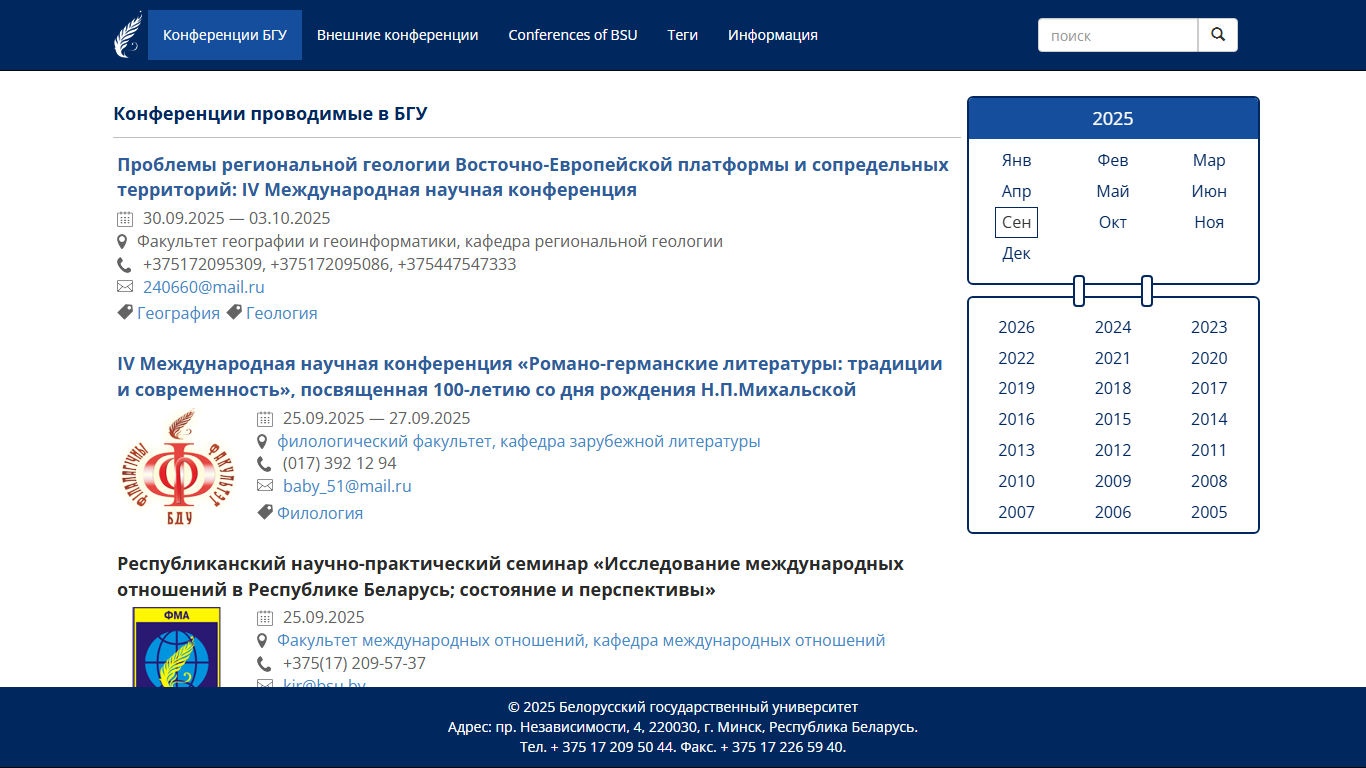The image size is (1366, 768).
Task: Switch to year 2005
Action: point(1209,512)
